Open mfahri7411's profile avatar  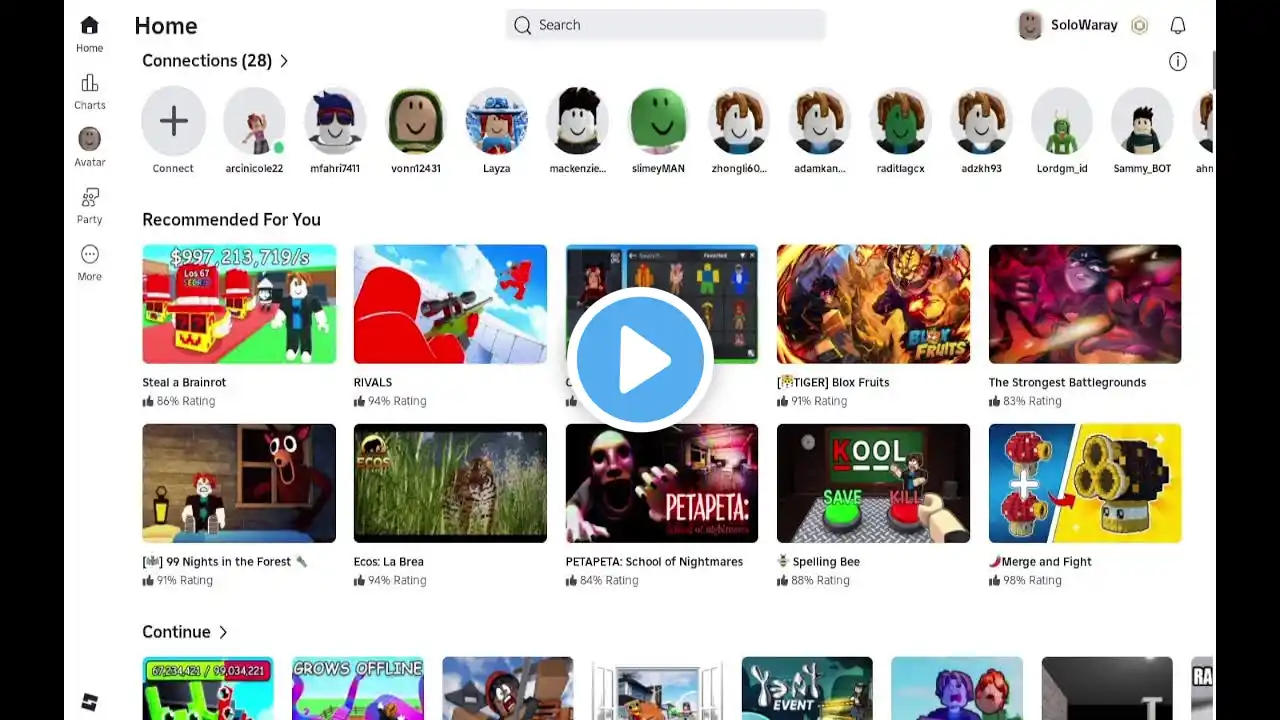(335, 121)
